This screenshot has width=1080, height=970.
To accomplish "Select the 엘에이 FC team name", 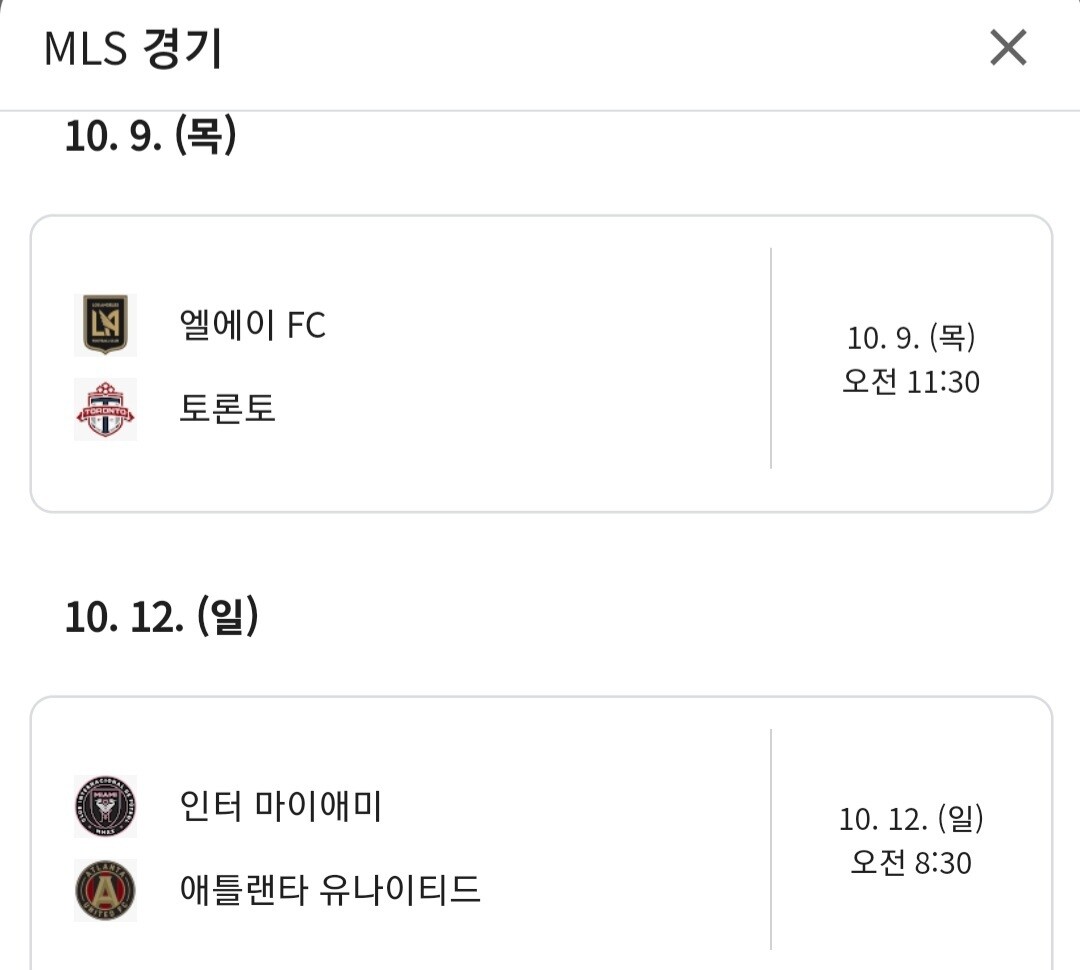I will 252,325.
